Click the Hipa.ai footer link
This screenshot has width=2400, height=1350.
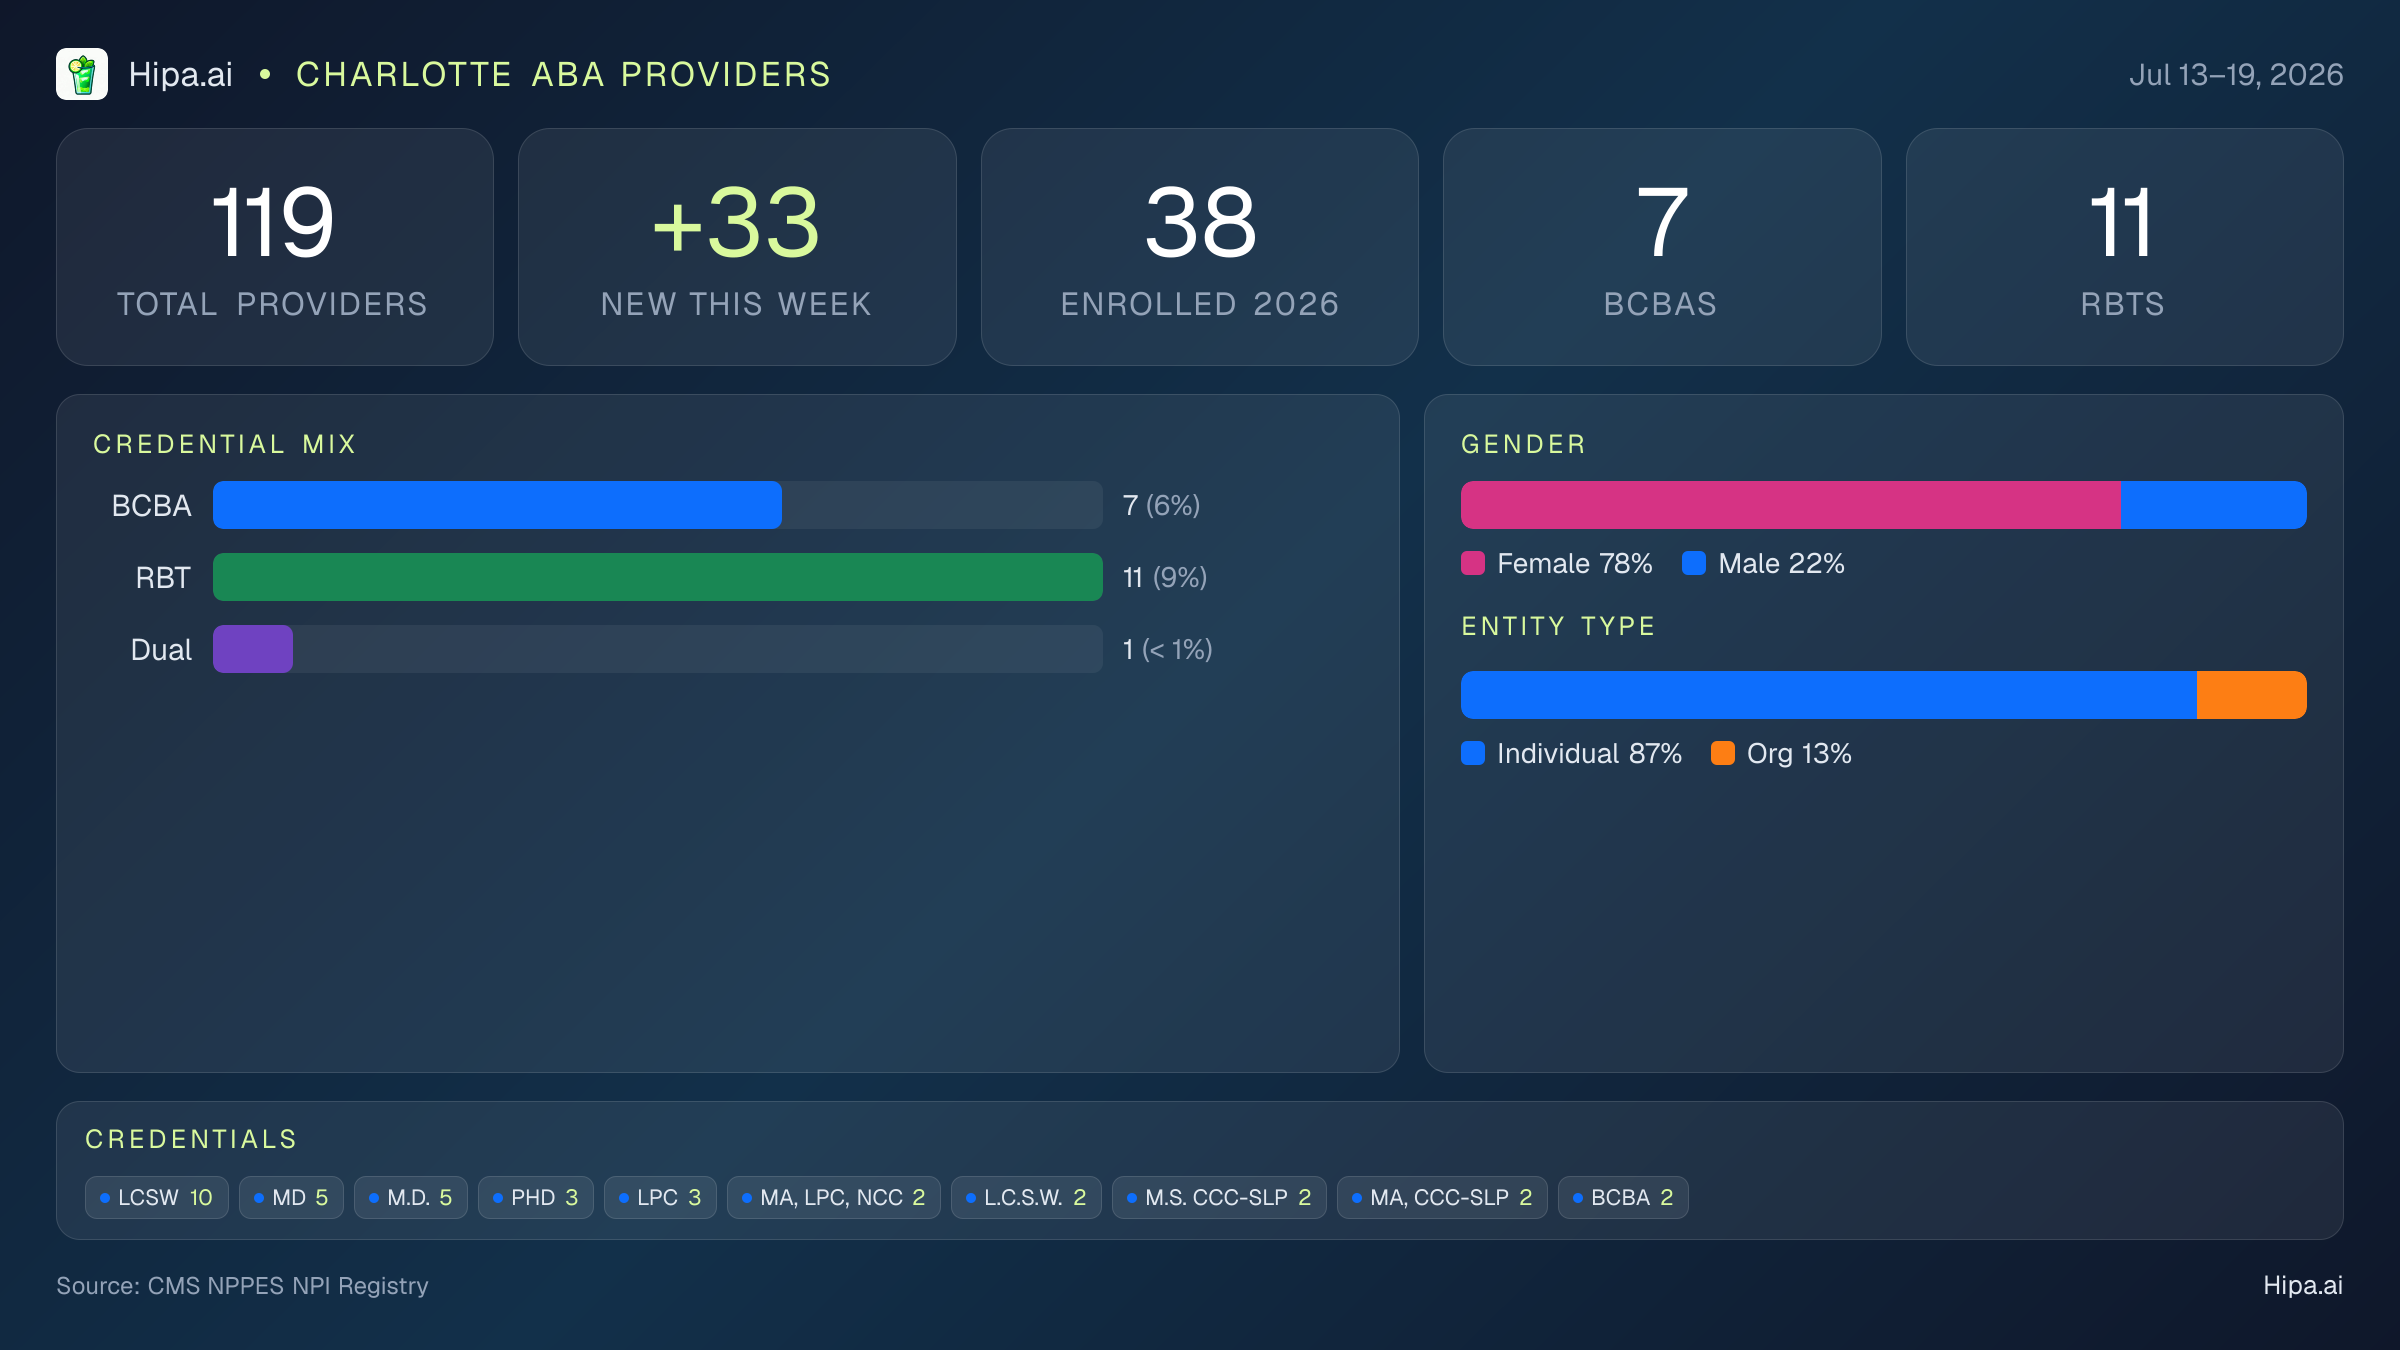2303,1285
